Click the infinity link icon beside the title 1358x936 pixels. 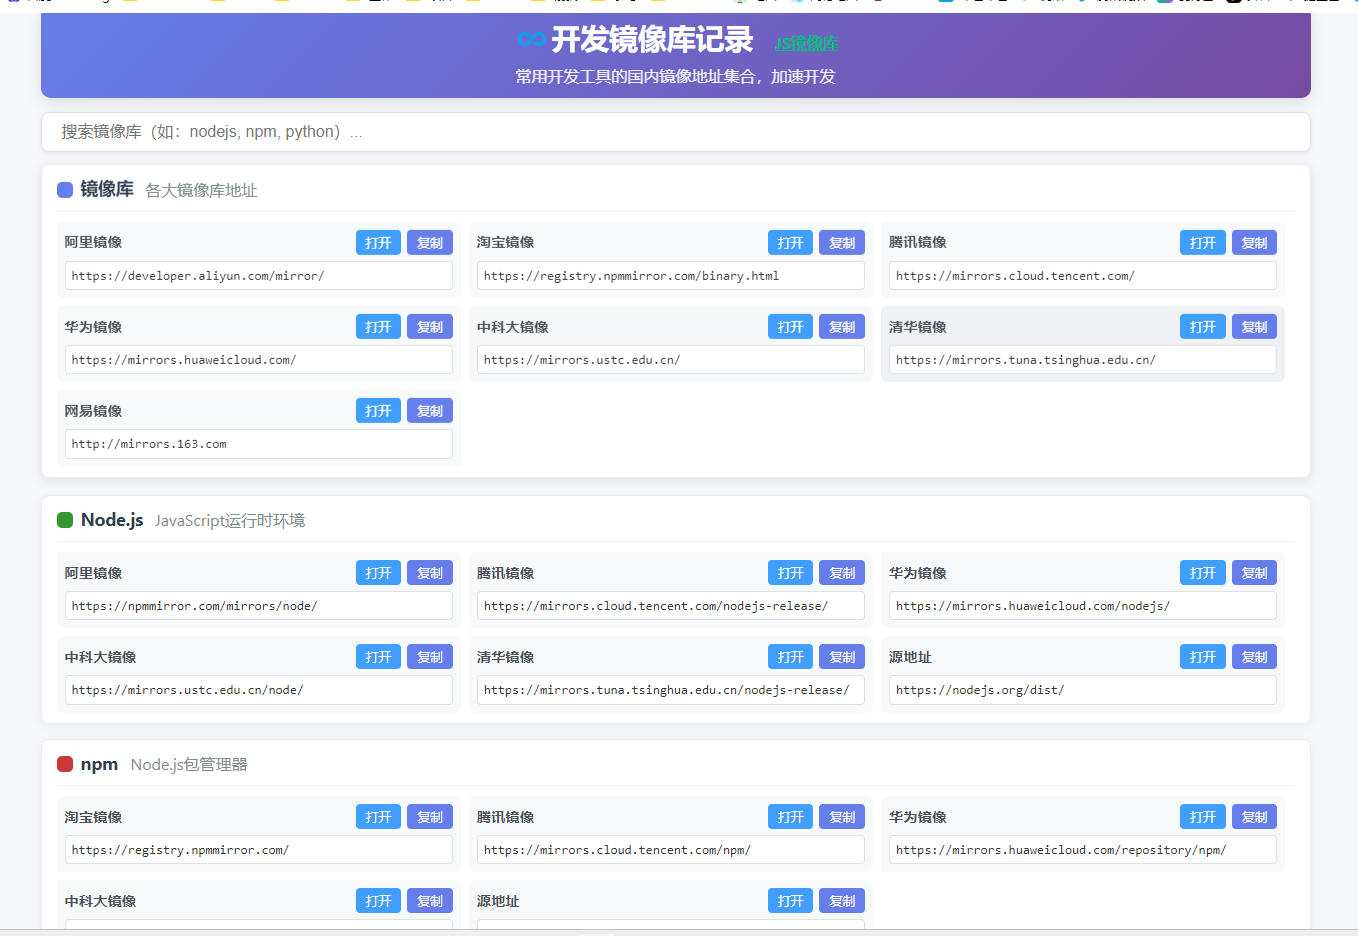pos(531,39)
